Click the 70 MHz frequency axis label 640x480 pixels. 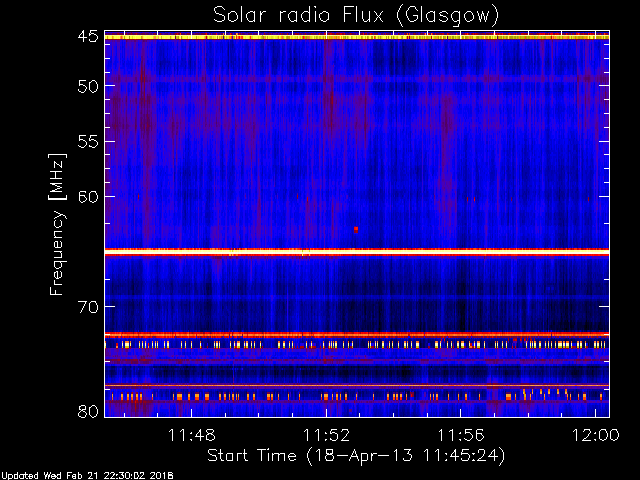click(x=88, y=307)
